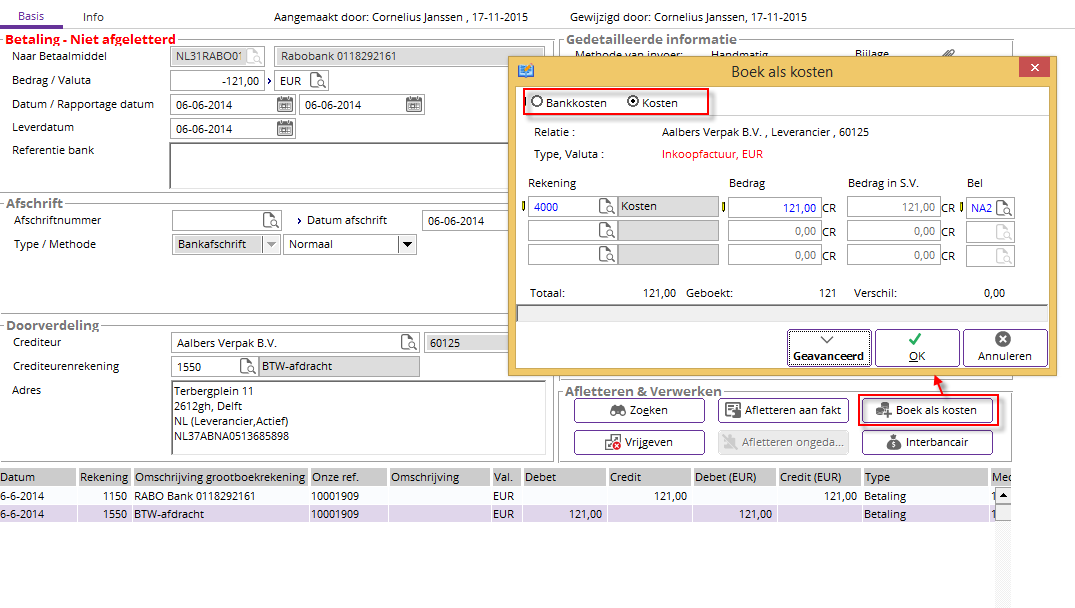Expand the Normaal method dropdown

point(406,244)
